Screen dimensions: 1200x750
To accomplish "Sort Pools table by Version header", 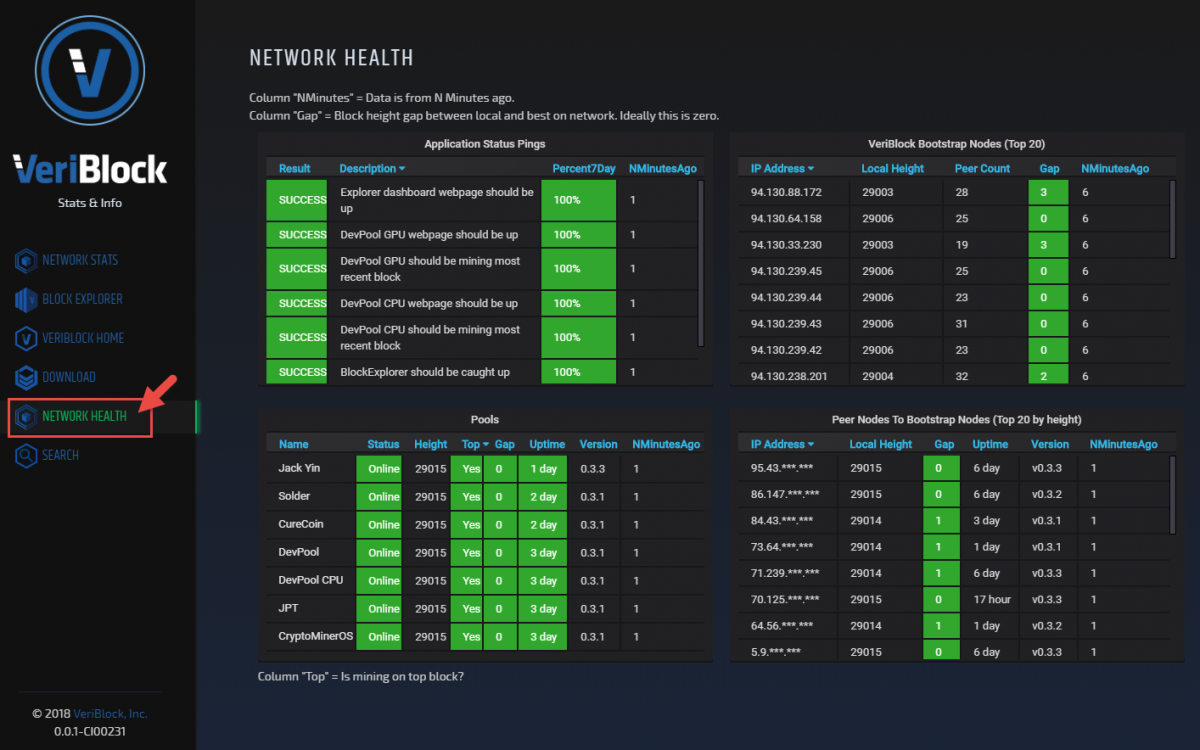I will (x=599, y=444).
